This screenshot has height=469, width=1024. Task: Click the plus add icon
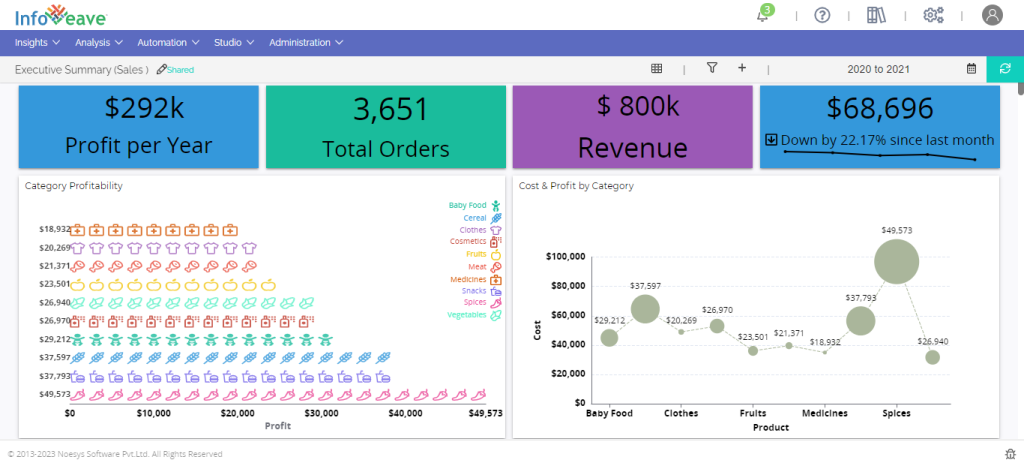(742, 69)
